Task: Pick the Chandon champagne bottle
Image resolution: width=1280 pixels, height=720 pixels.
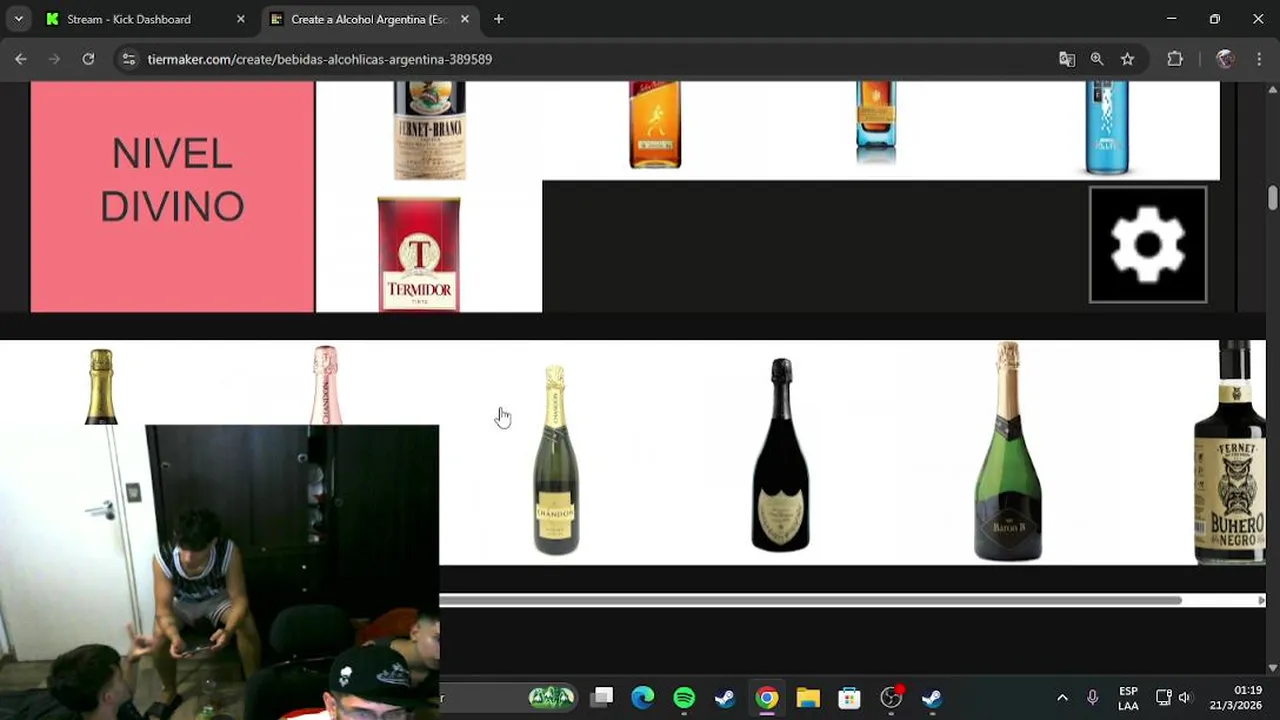Action: point(556,460)
